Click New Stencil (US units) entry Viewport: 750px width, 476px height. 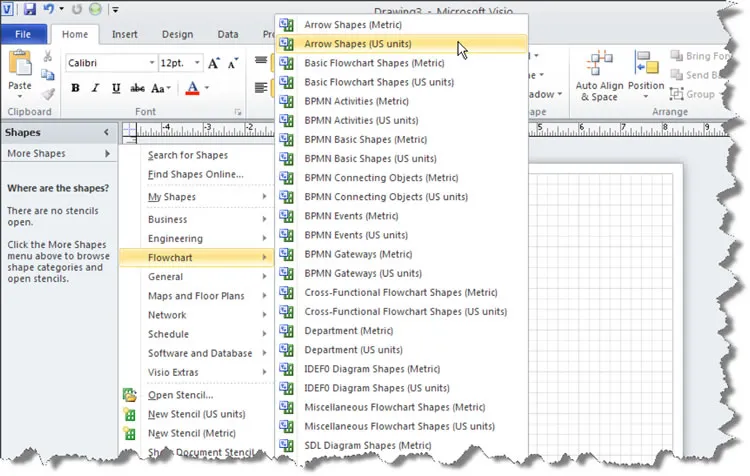pos(197,414)
